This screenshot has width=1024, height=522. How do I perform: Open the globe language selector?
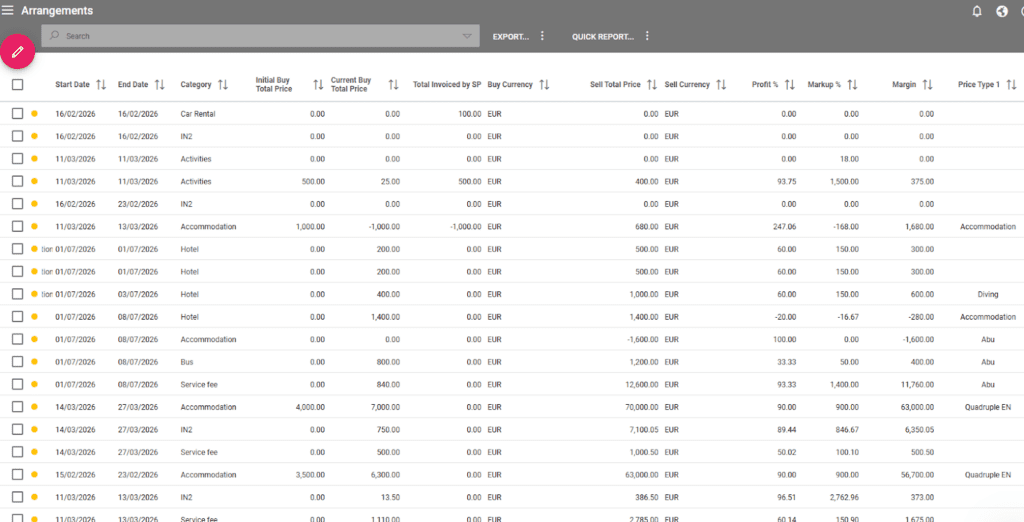pos(1002,11)
